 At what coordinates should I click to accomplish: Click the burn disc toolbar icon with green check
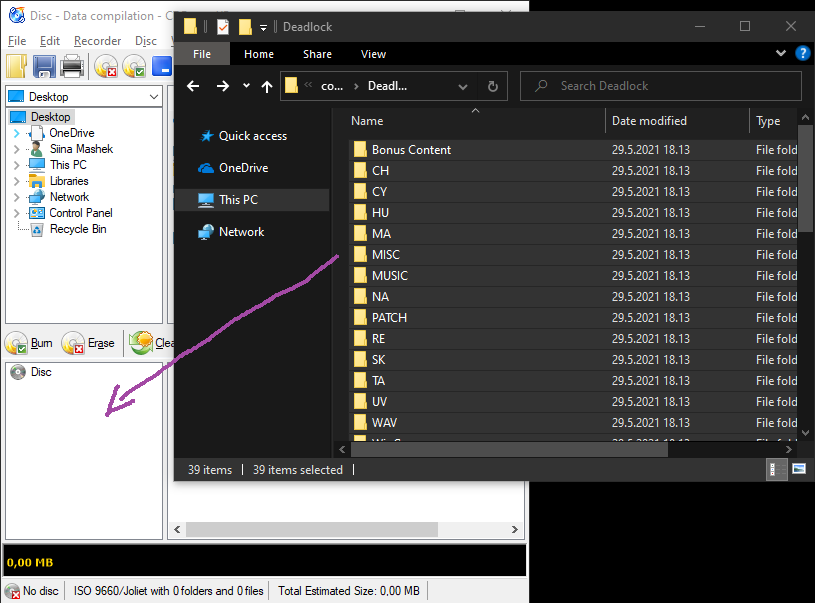[134, 67]
